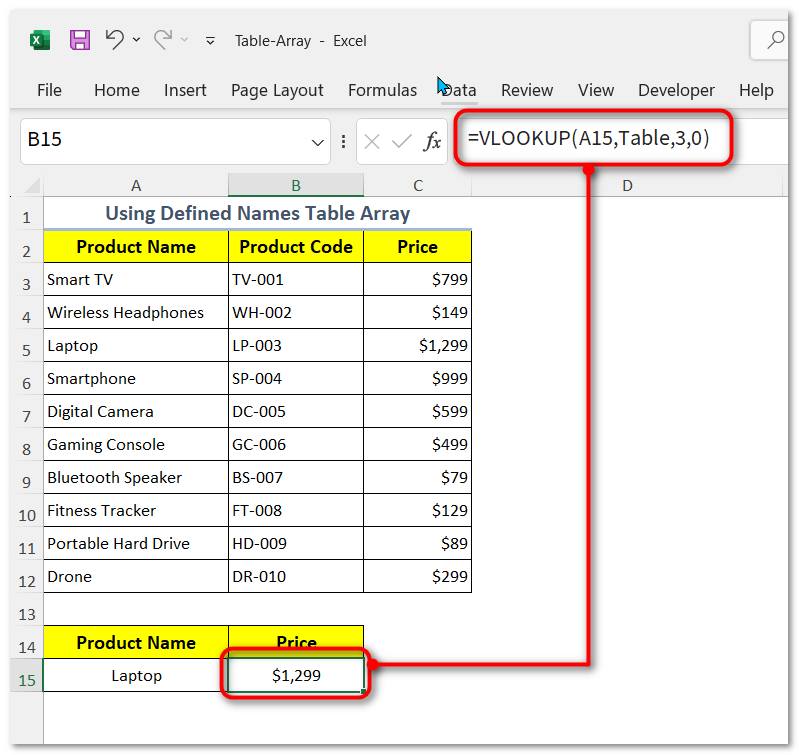Select column D header

point(627,185)
